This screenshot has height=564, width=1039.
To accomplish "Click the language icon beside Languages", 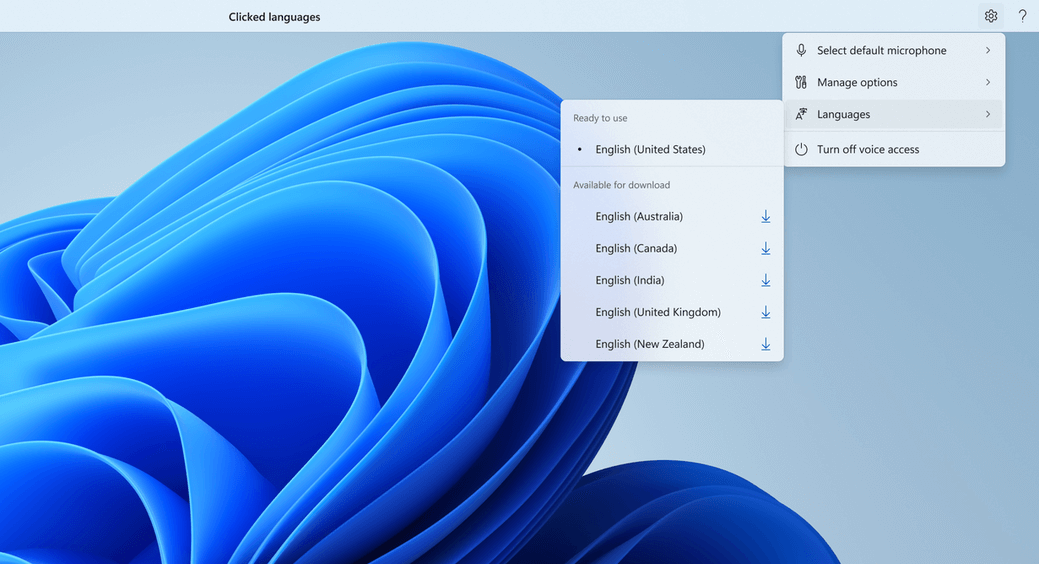I will [x=801, y=114].
